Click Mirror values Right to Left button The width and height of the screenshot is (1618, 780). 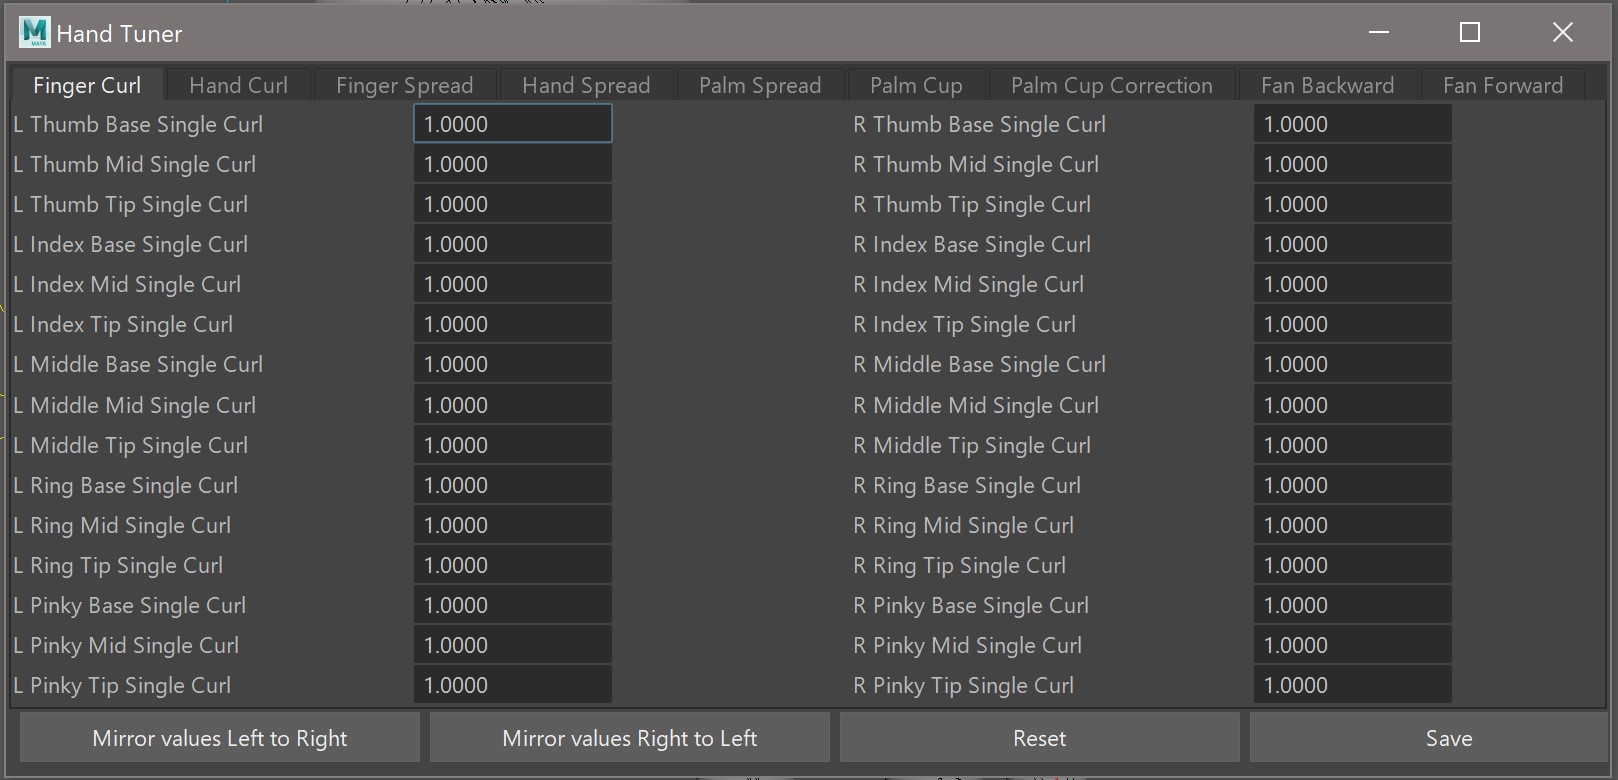pos(630,738)
